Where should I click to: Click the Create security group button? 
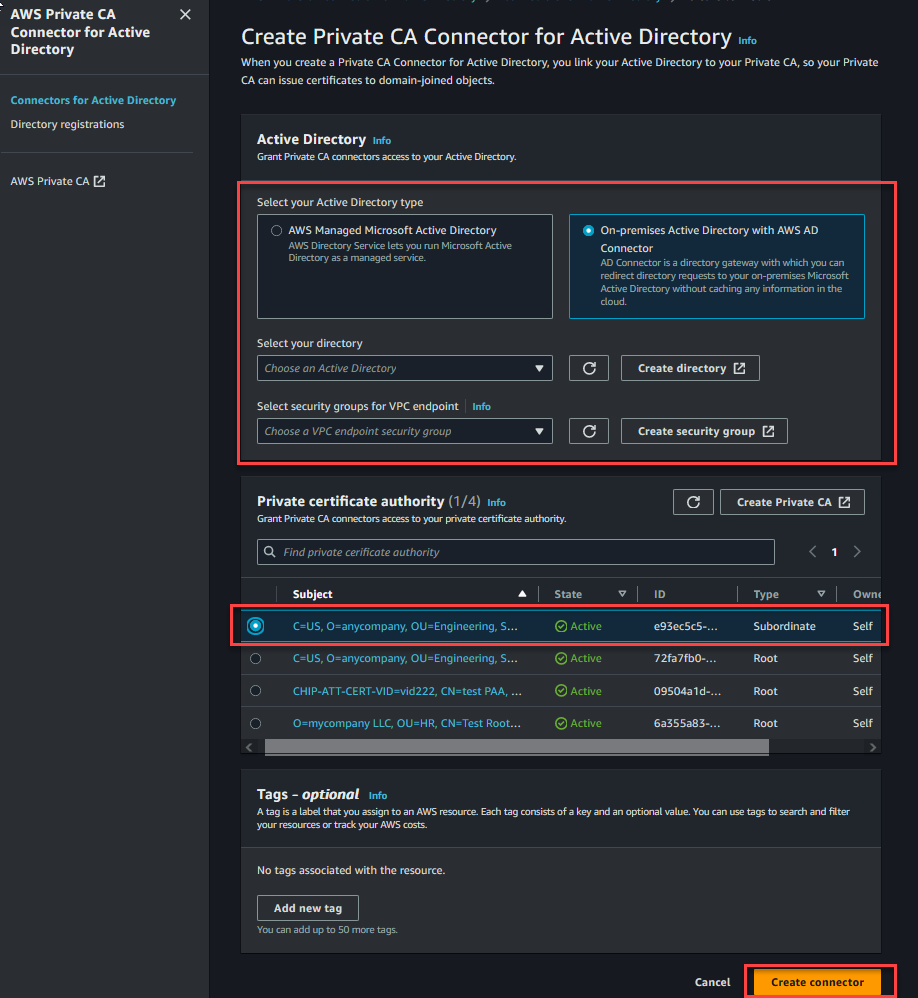pyautogui.click(x=704, y=432)
